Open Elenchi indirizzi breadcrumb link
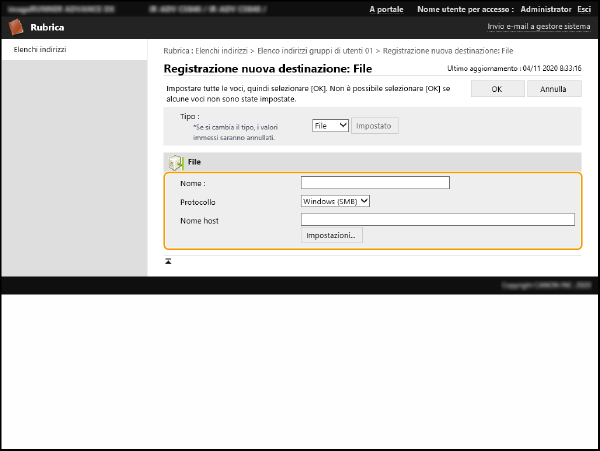The height and width of the screenshot is (451, 600). coord(222,49)
